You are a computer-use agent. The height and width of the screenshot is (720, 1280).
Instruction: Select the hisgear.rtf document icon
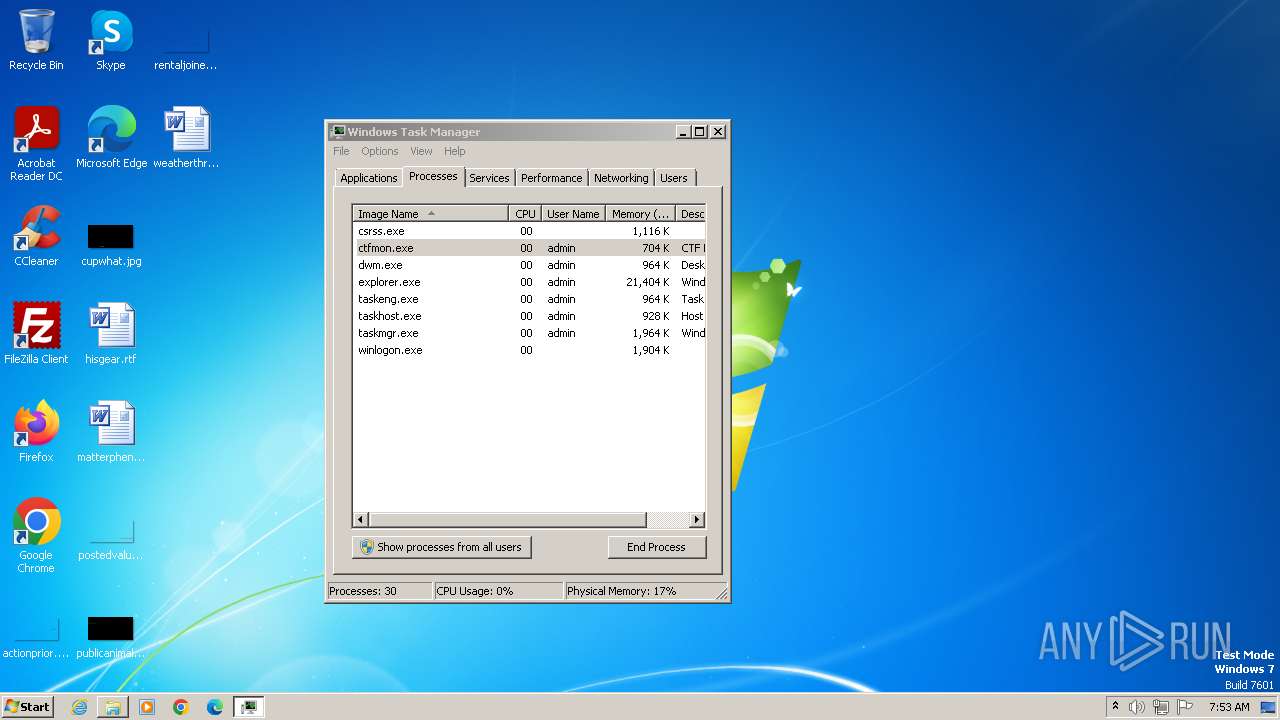[111, 334]
